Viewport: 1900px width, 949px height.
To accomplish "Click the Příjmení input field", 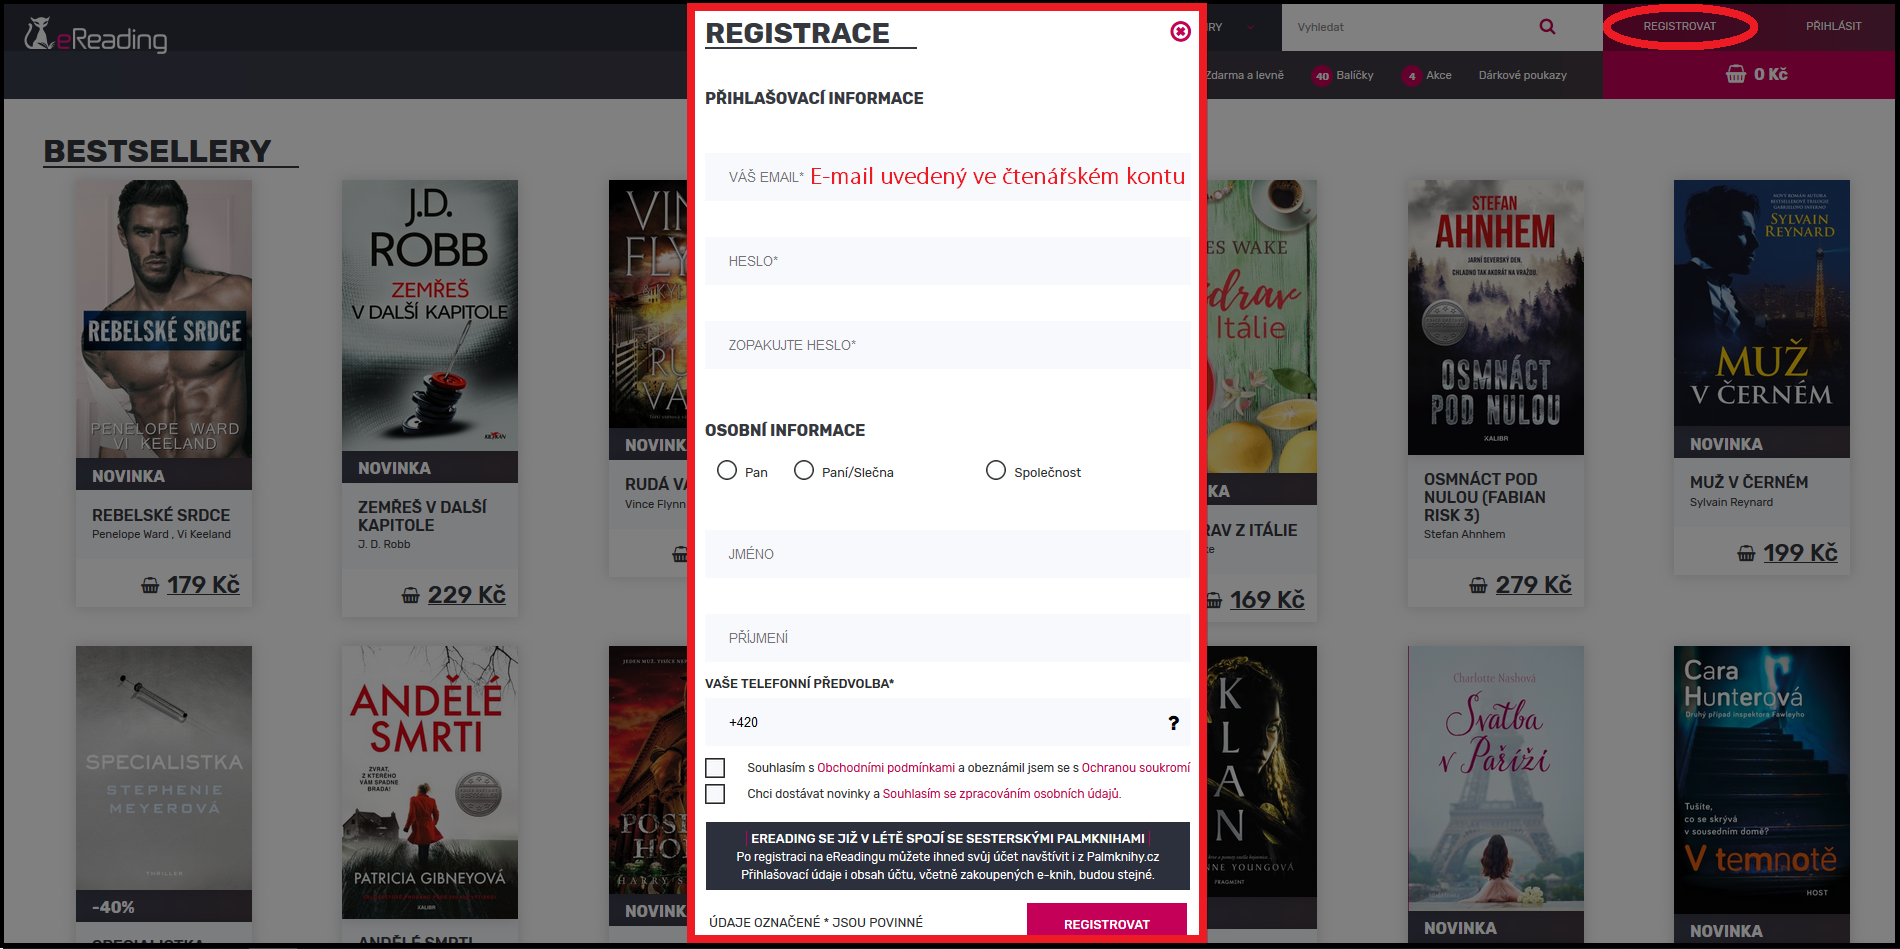I will click(947, 638).
